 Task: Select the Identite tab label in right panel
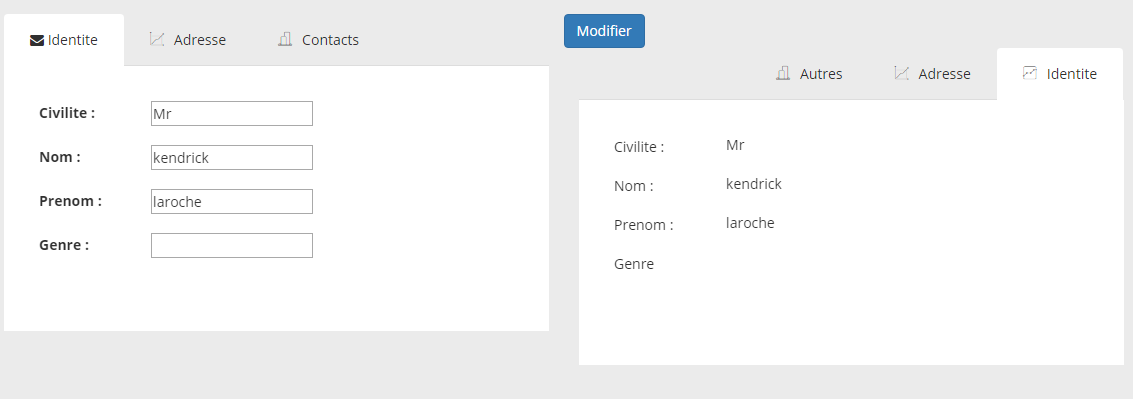1072,74
